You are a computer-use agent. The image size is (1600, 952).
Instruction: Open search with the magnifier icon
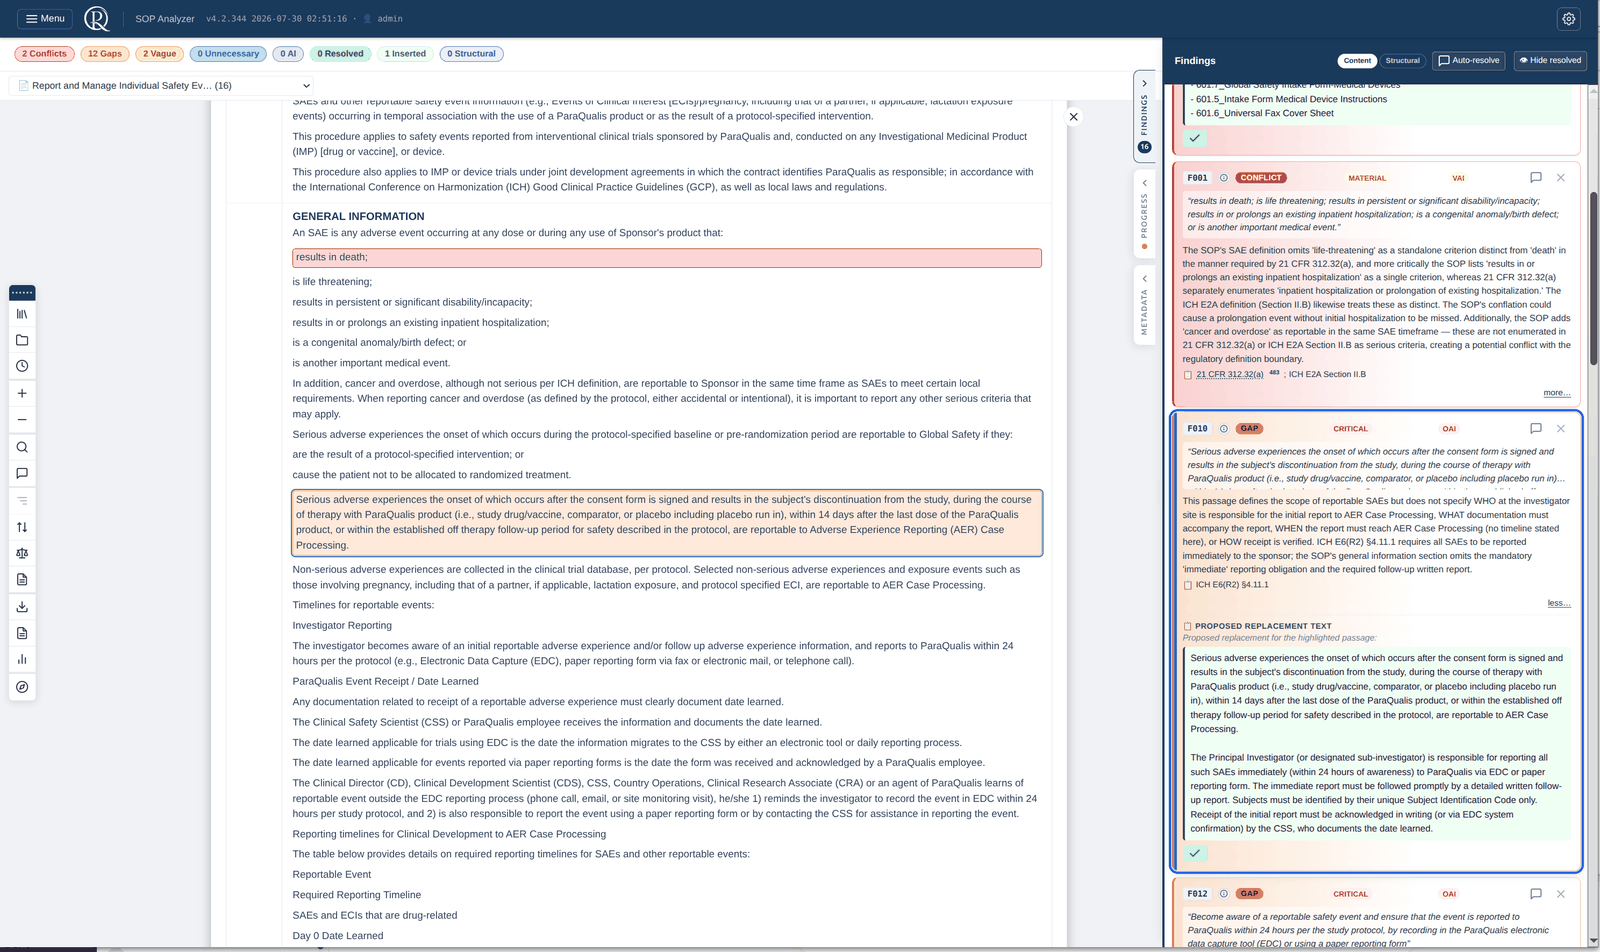[x=22, y=447]
